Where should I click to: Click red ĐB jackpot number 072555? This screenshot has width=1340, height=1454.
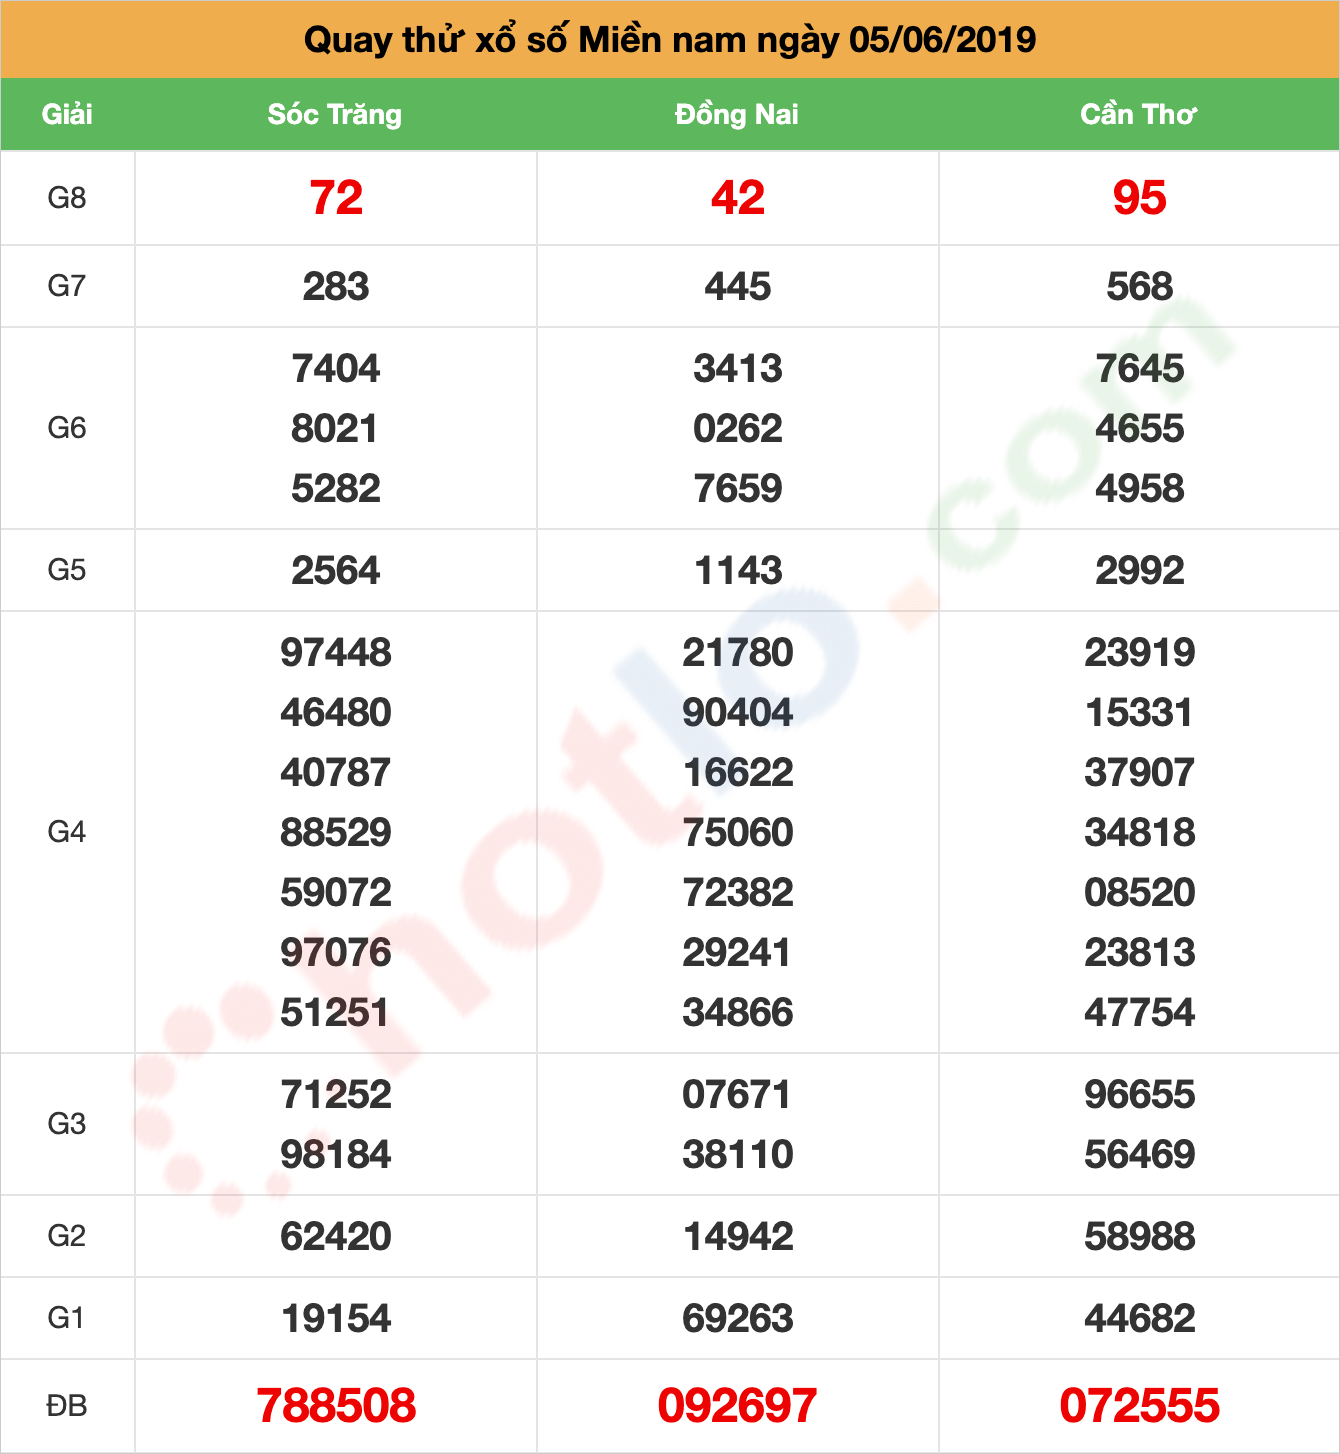click(x=1140, y=1406)
